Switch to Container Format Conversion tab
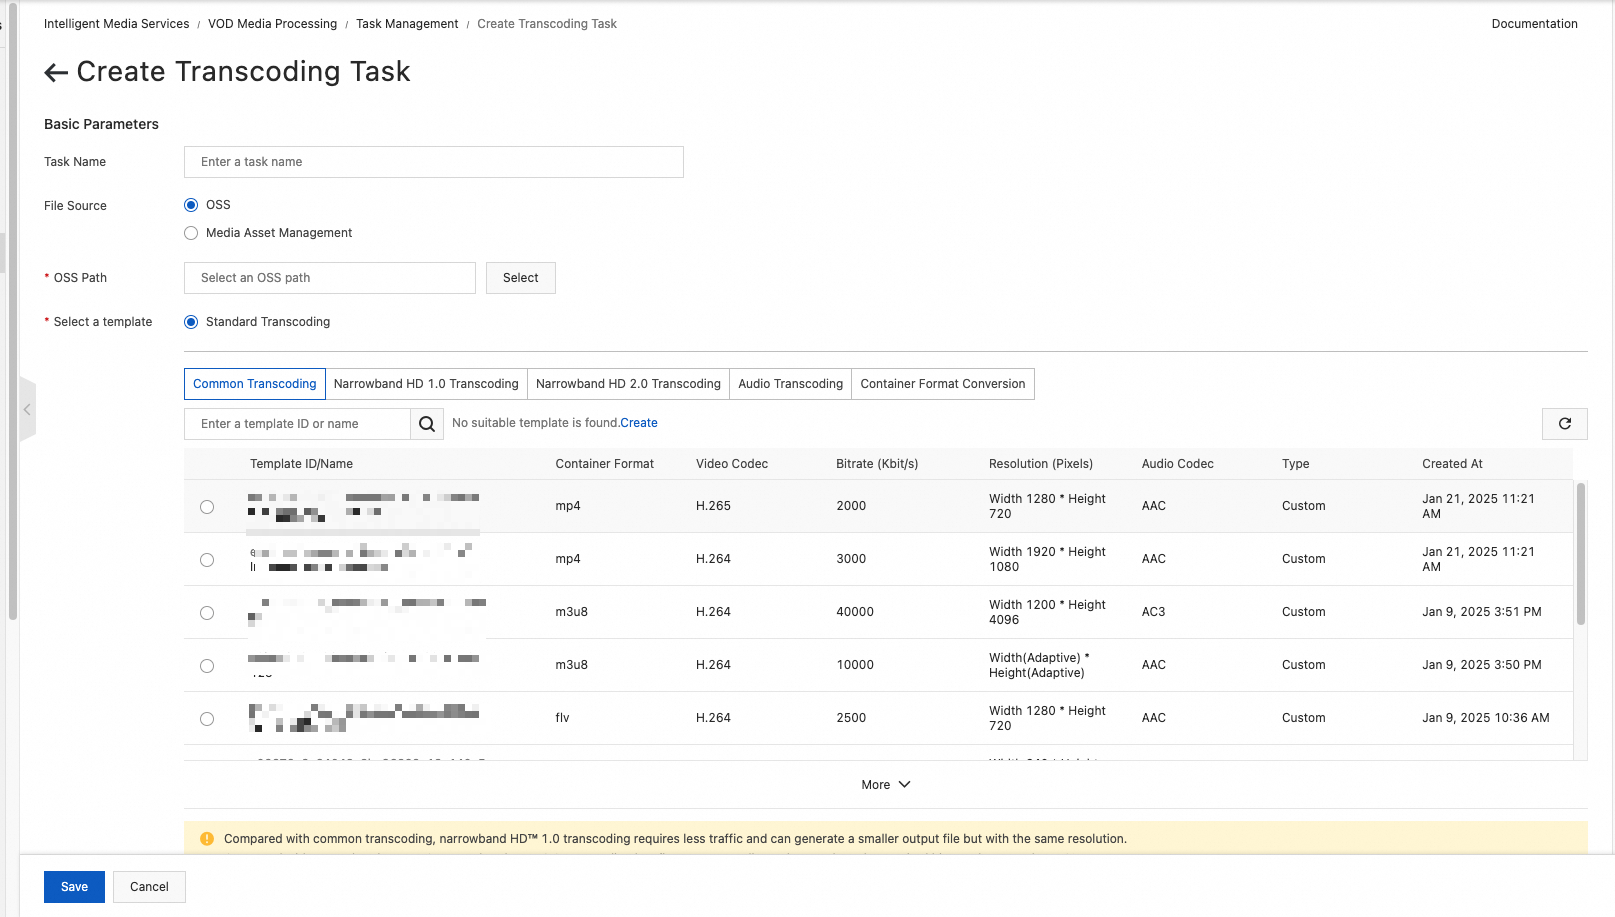Viewport: 1615px width, 917px height. pos(942,383)
